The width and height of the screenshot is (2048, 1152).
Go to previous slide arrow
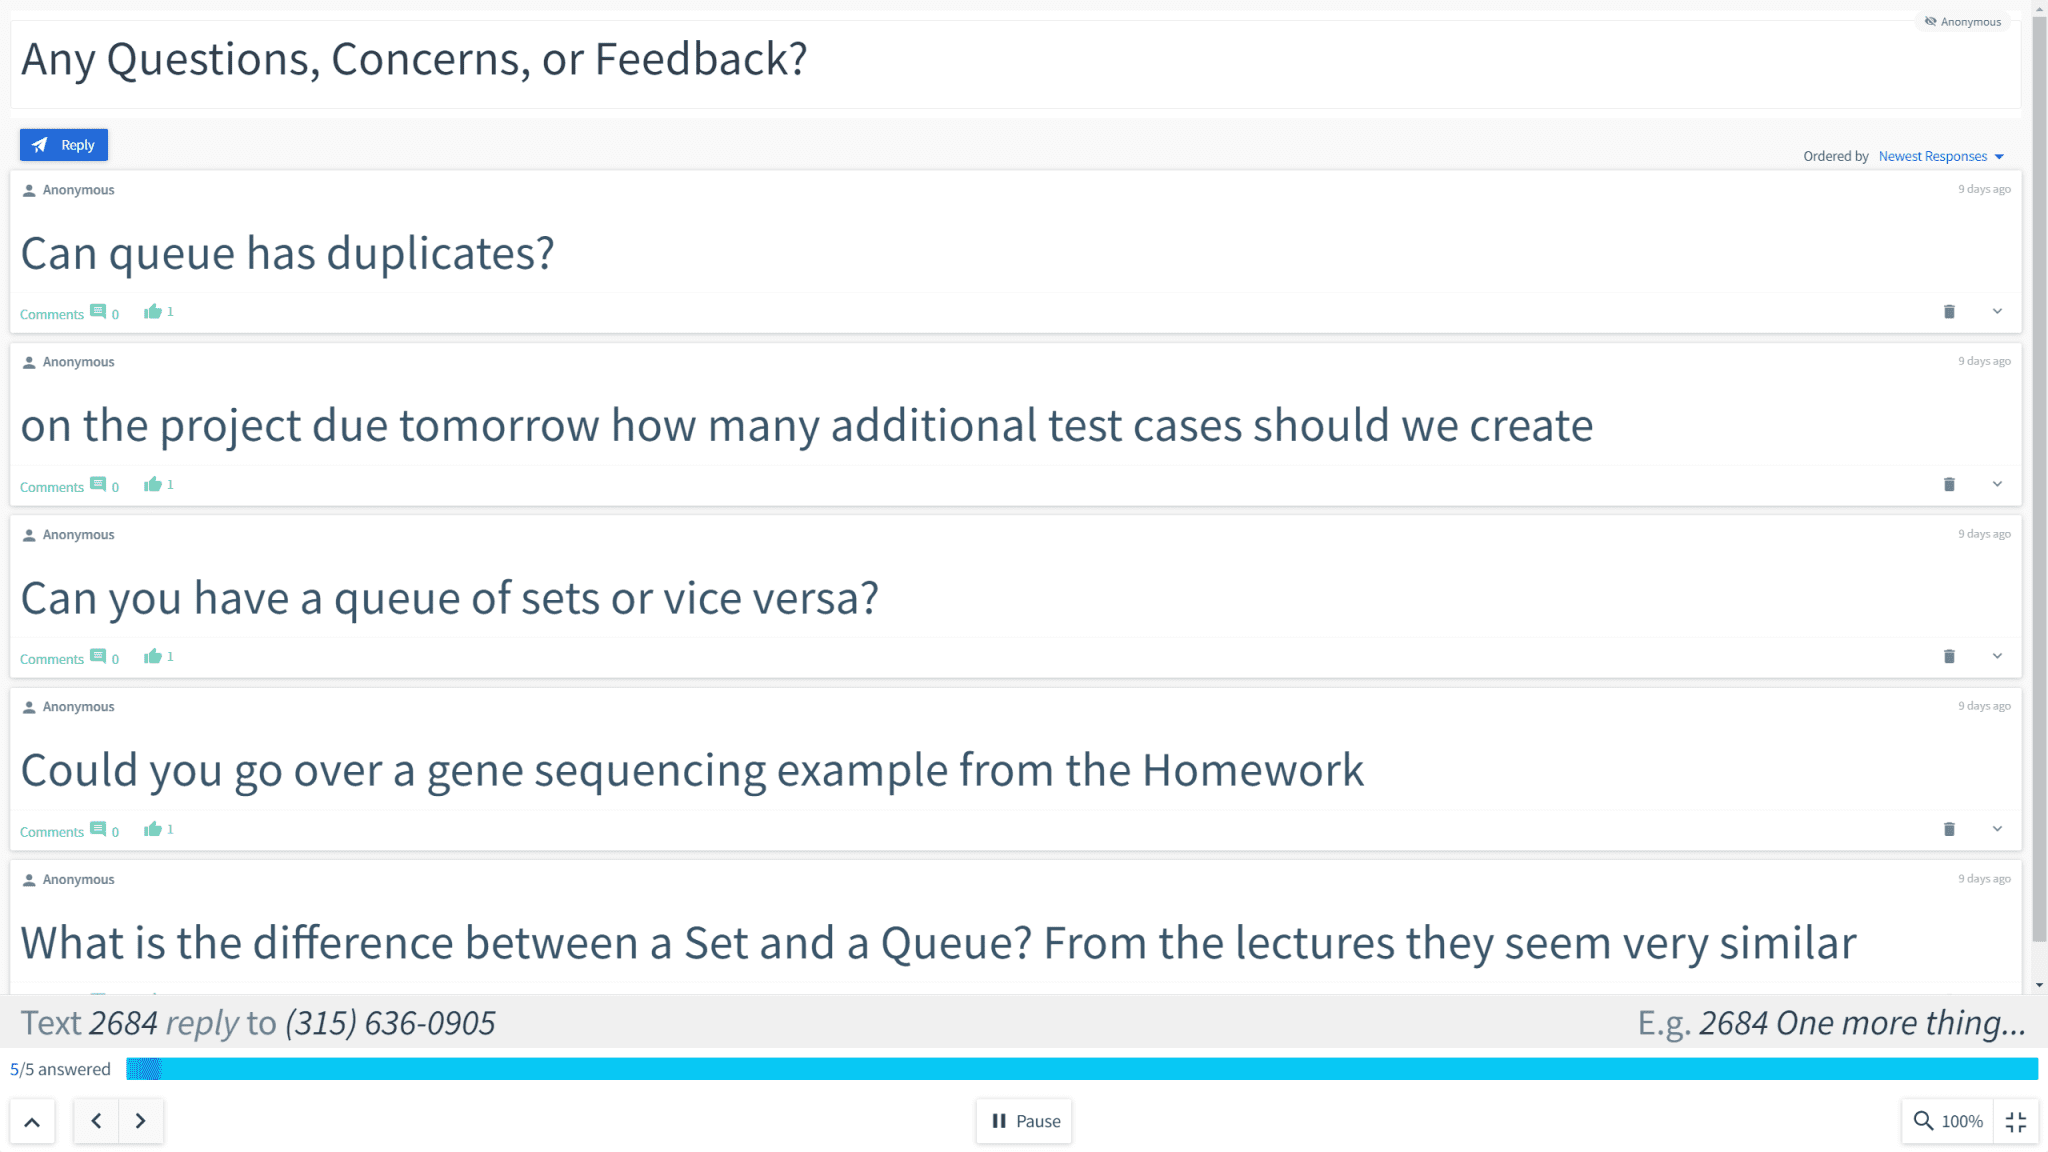click(x=96, y=1121)
